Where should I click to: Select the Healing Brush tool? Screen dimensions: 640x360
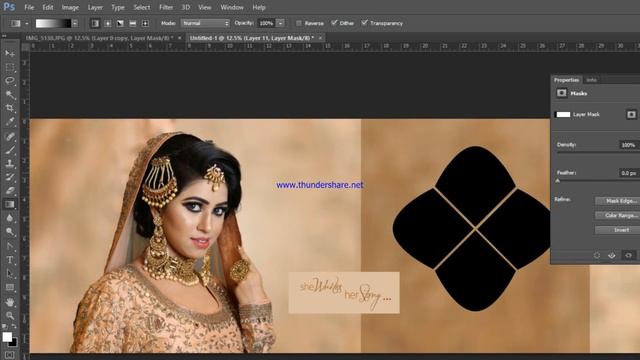click(10, 137)
